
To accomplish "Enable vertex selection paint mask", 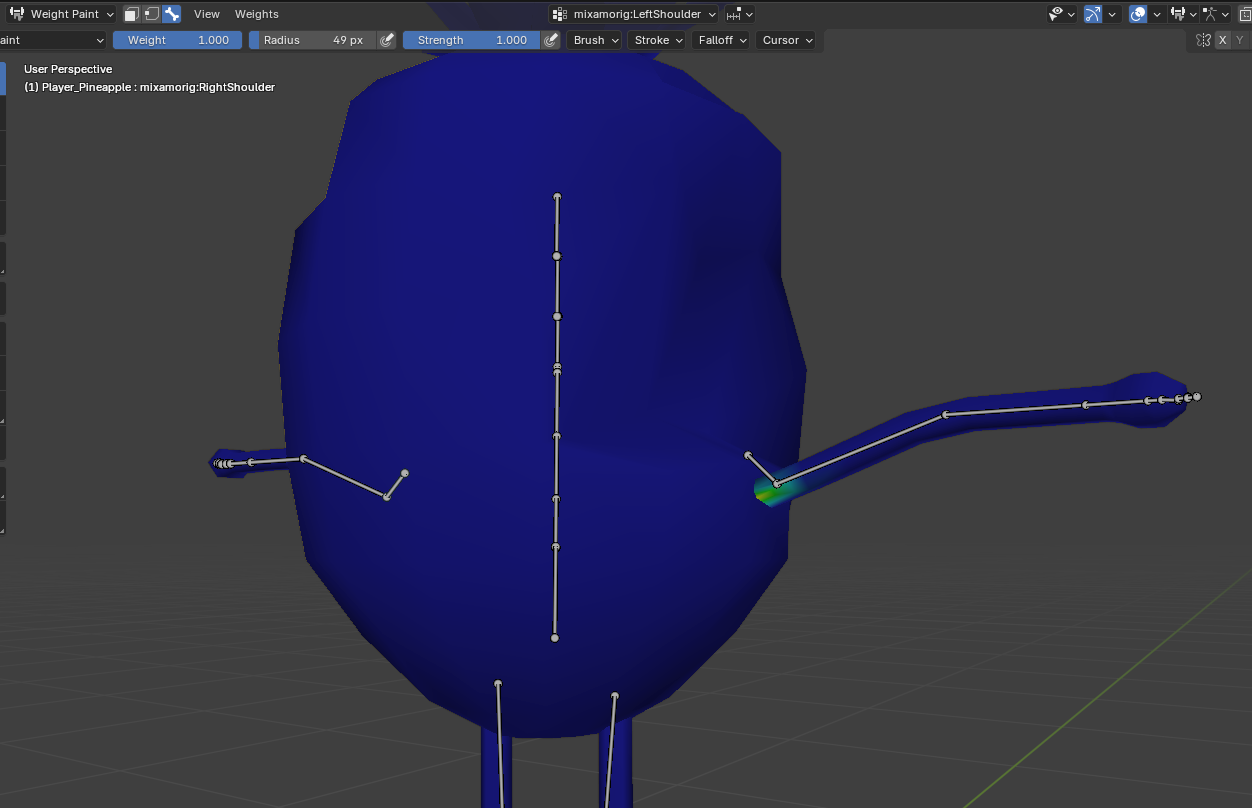I will (151, 14).
